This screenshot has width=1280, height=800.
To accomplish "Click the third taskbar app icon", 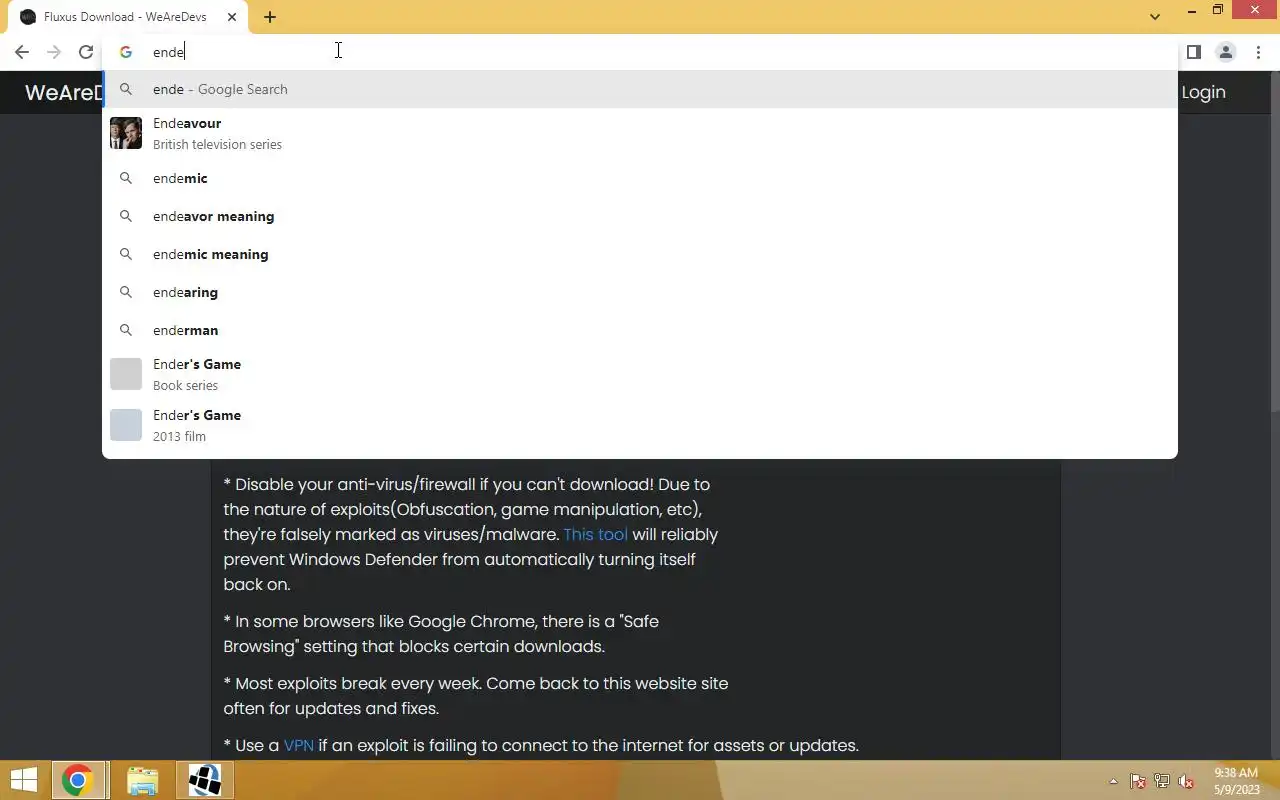I will click(x=205, y=780).
